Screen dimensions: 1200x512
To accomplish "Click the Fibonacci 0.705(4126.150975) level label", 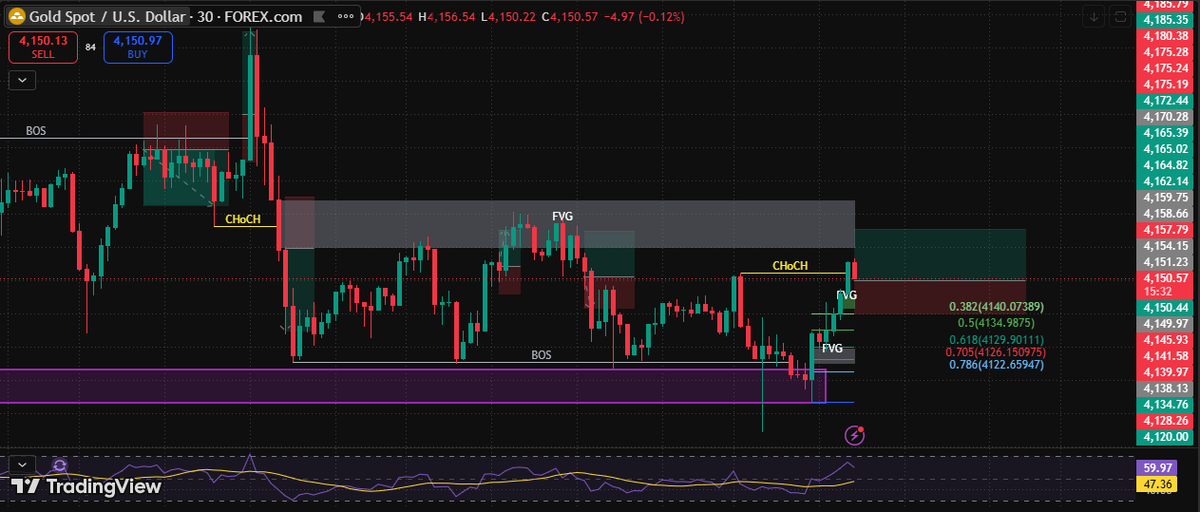I will pyautogui.click(x=996, y=352).
